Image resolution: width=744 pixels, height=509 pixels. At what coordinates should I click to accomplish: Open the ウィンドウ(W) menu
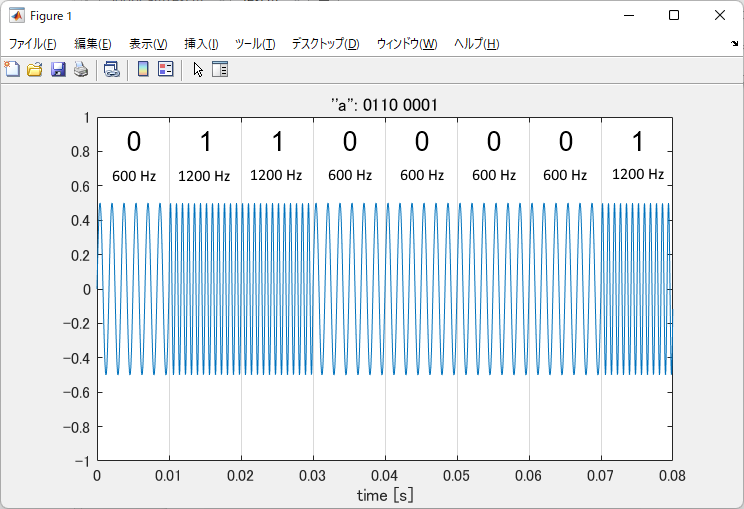click(407, 44)
